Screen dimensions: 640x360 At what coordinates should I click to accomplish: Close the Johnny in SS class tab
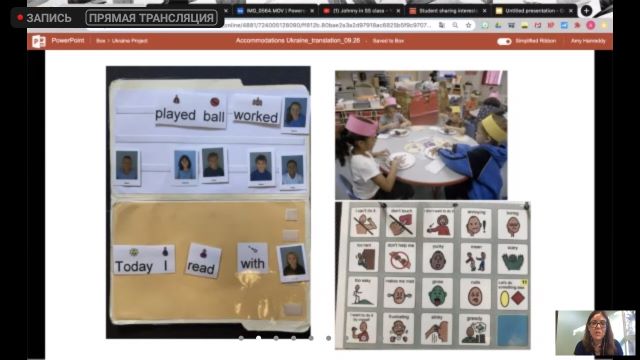click(x=398, y=11)
